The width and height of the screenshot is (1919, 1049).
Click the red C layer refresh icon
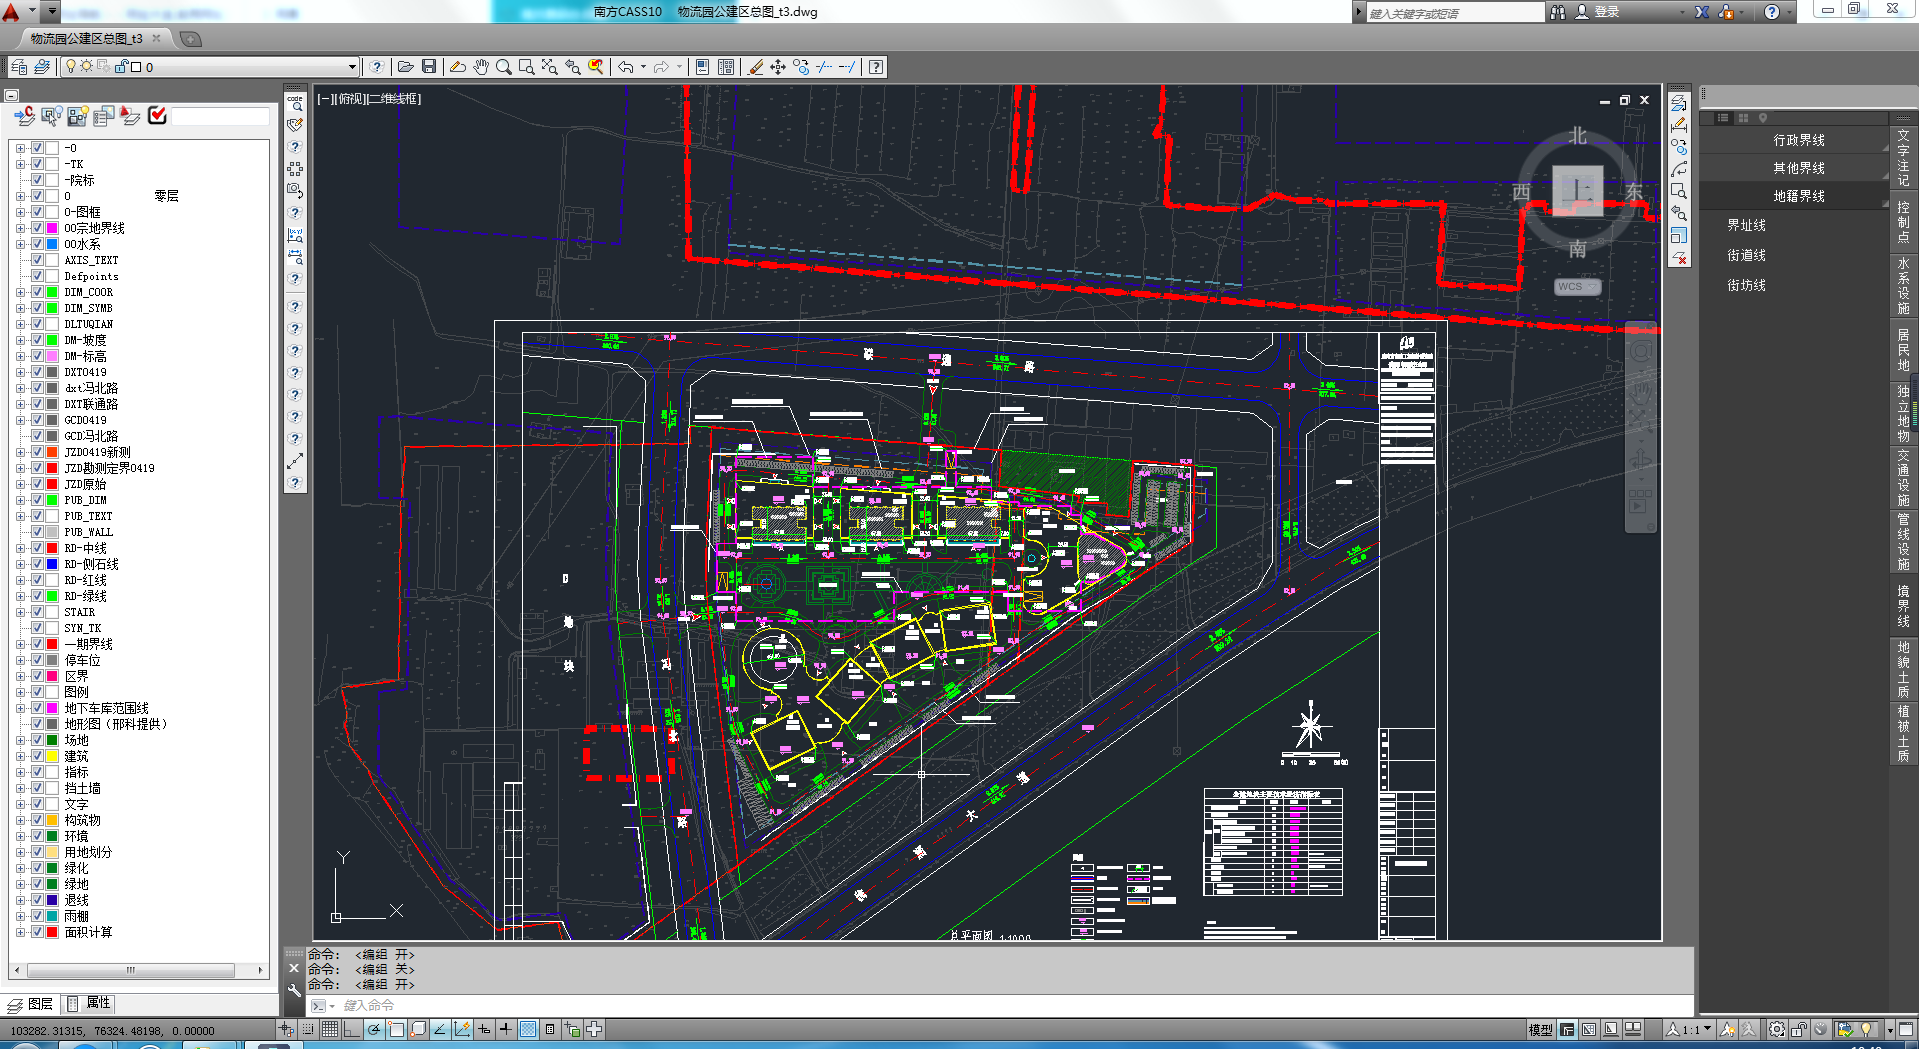pyautogui.click(x=25, y=116)
